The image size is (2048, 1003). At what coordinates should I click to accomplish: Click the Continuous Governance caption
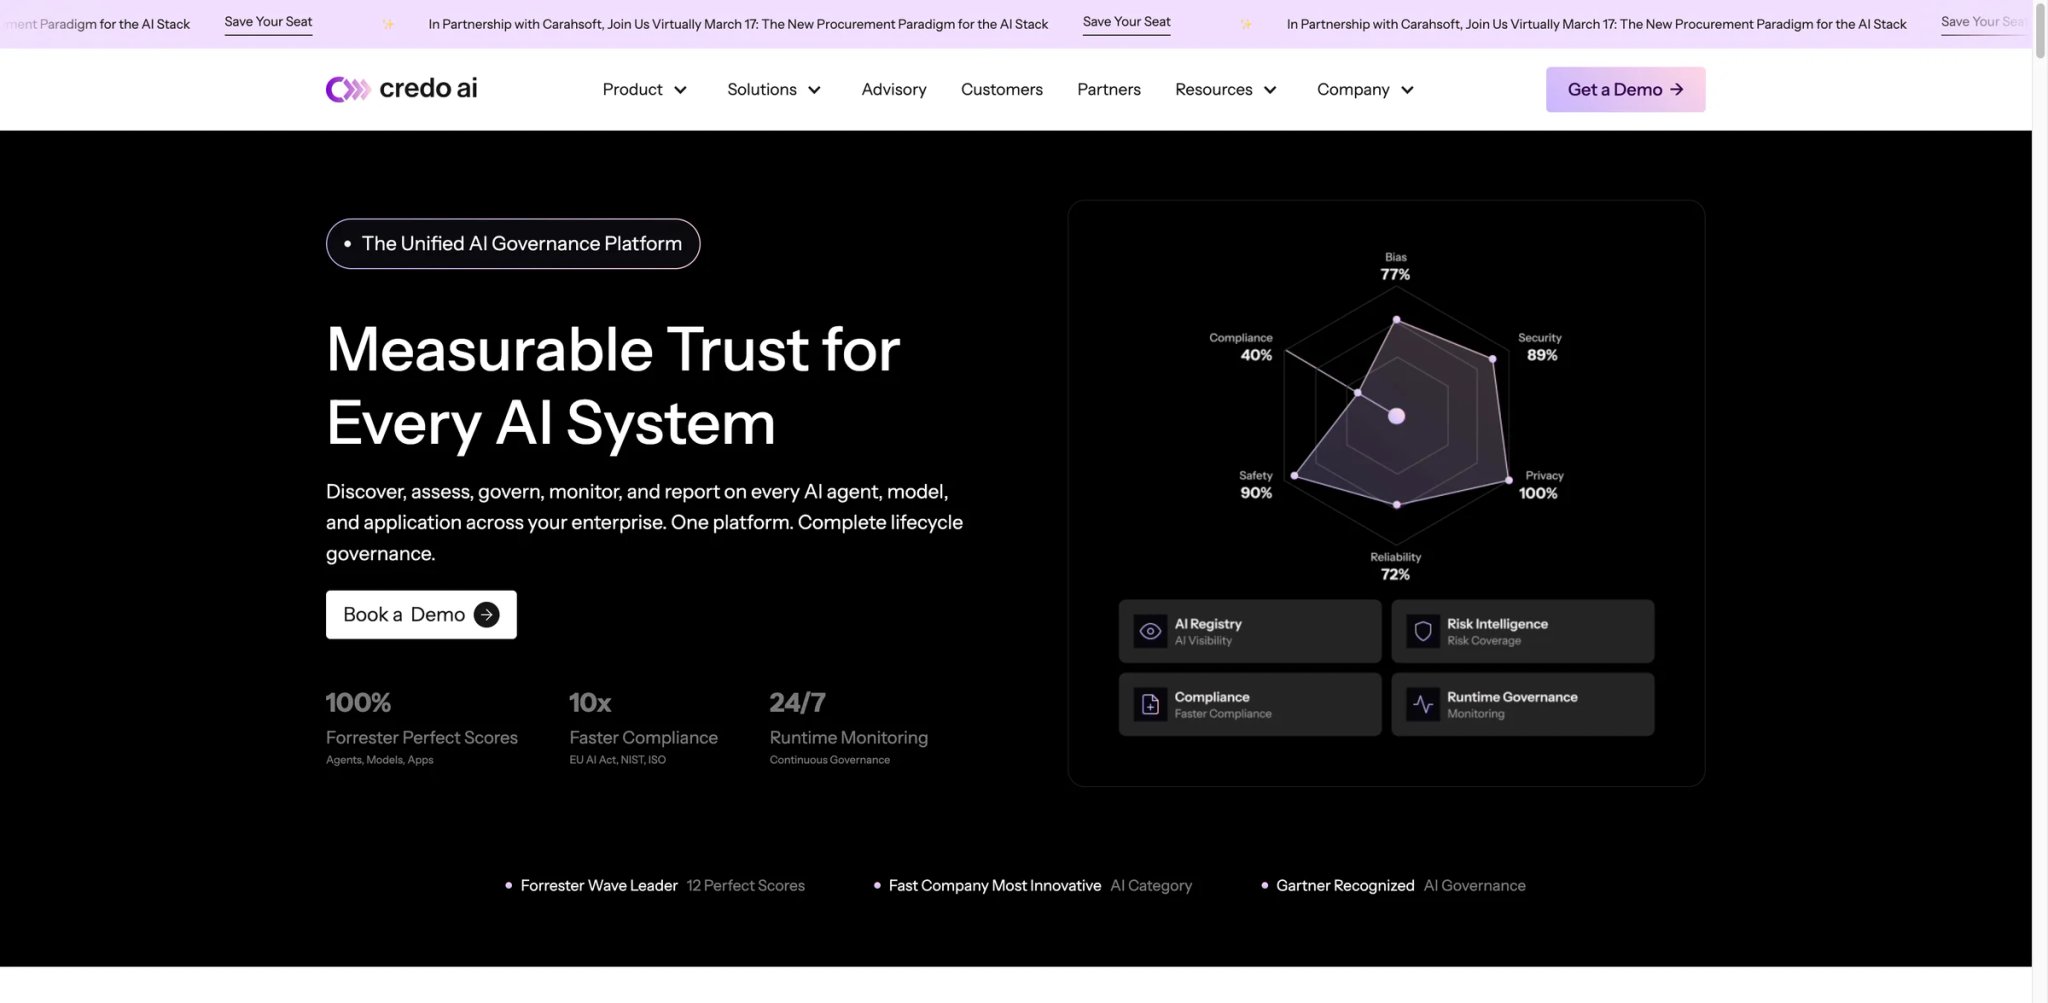pos(830,760)
